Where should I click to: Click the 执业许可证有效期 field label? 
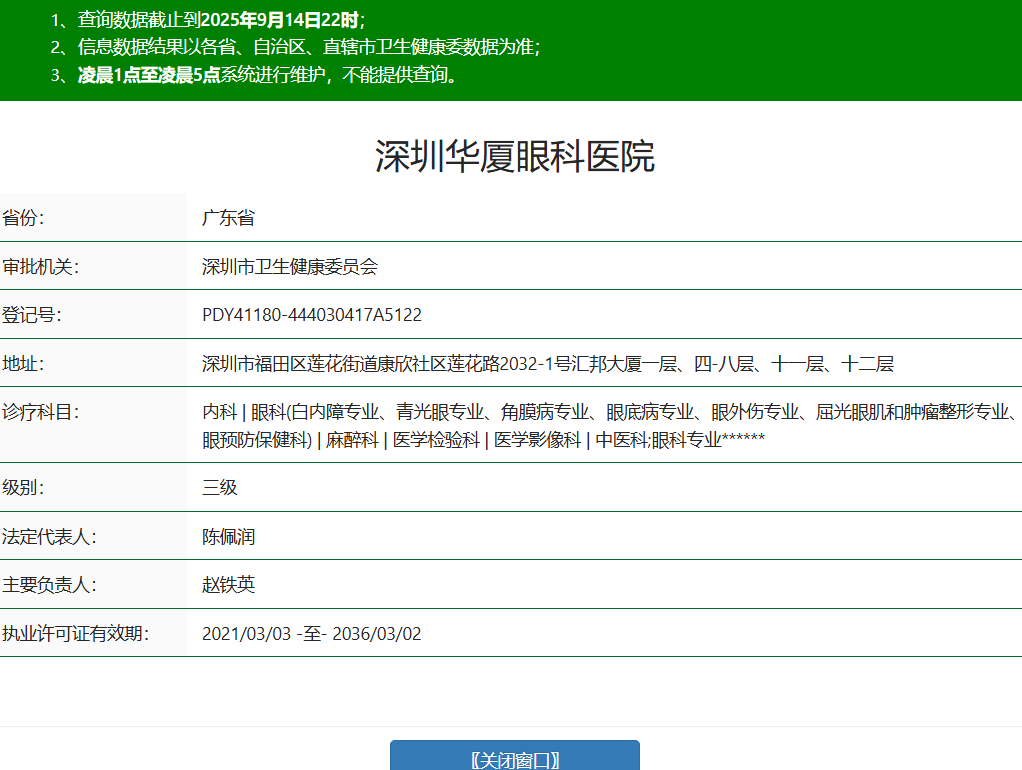75,633
